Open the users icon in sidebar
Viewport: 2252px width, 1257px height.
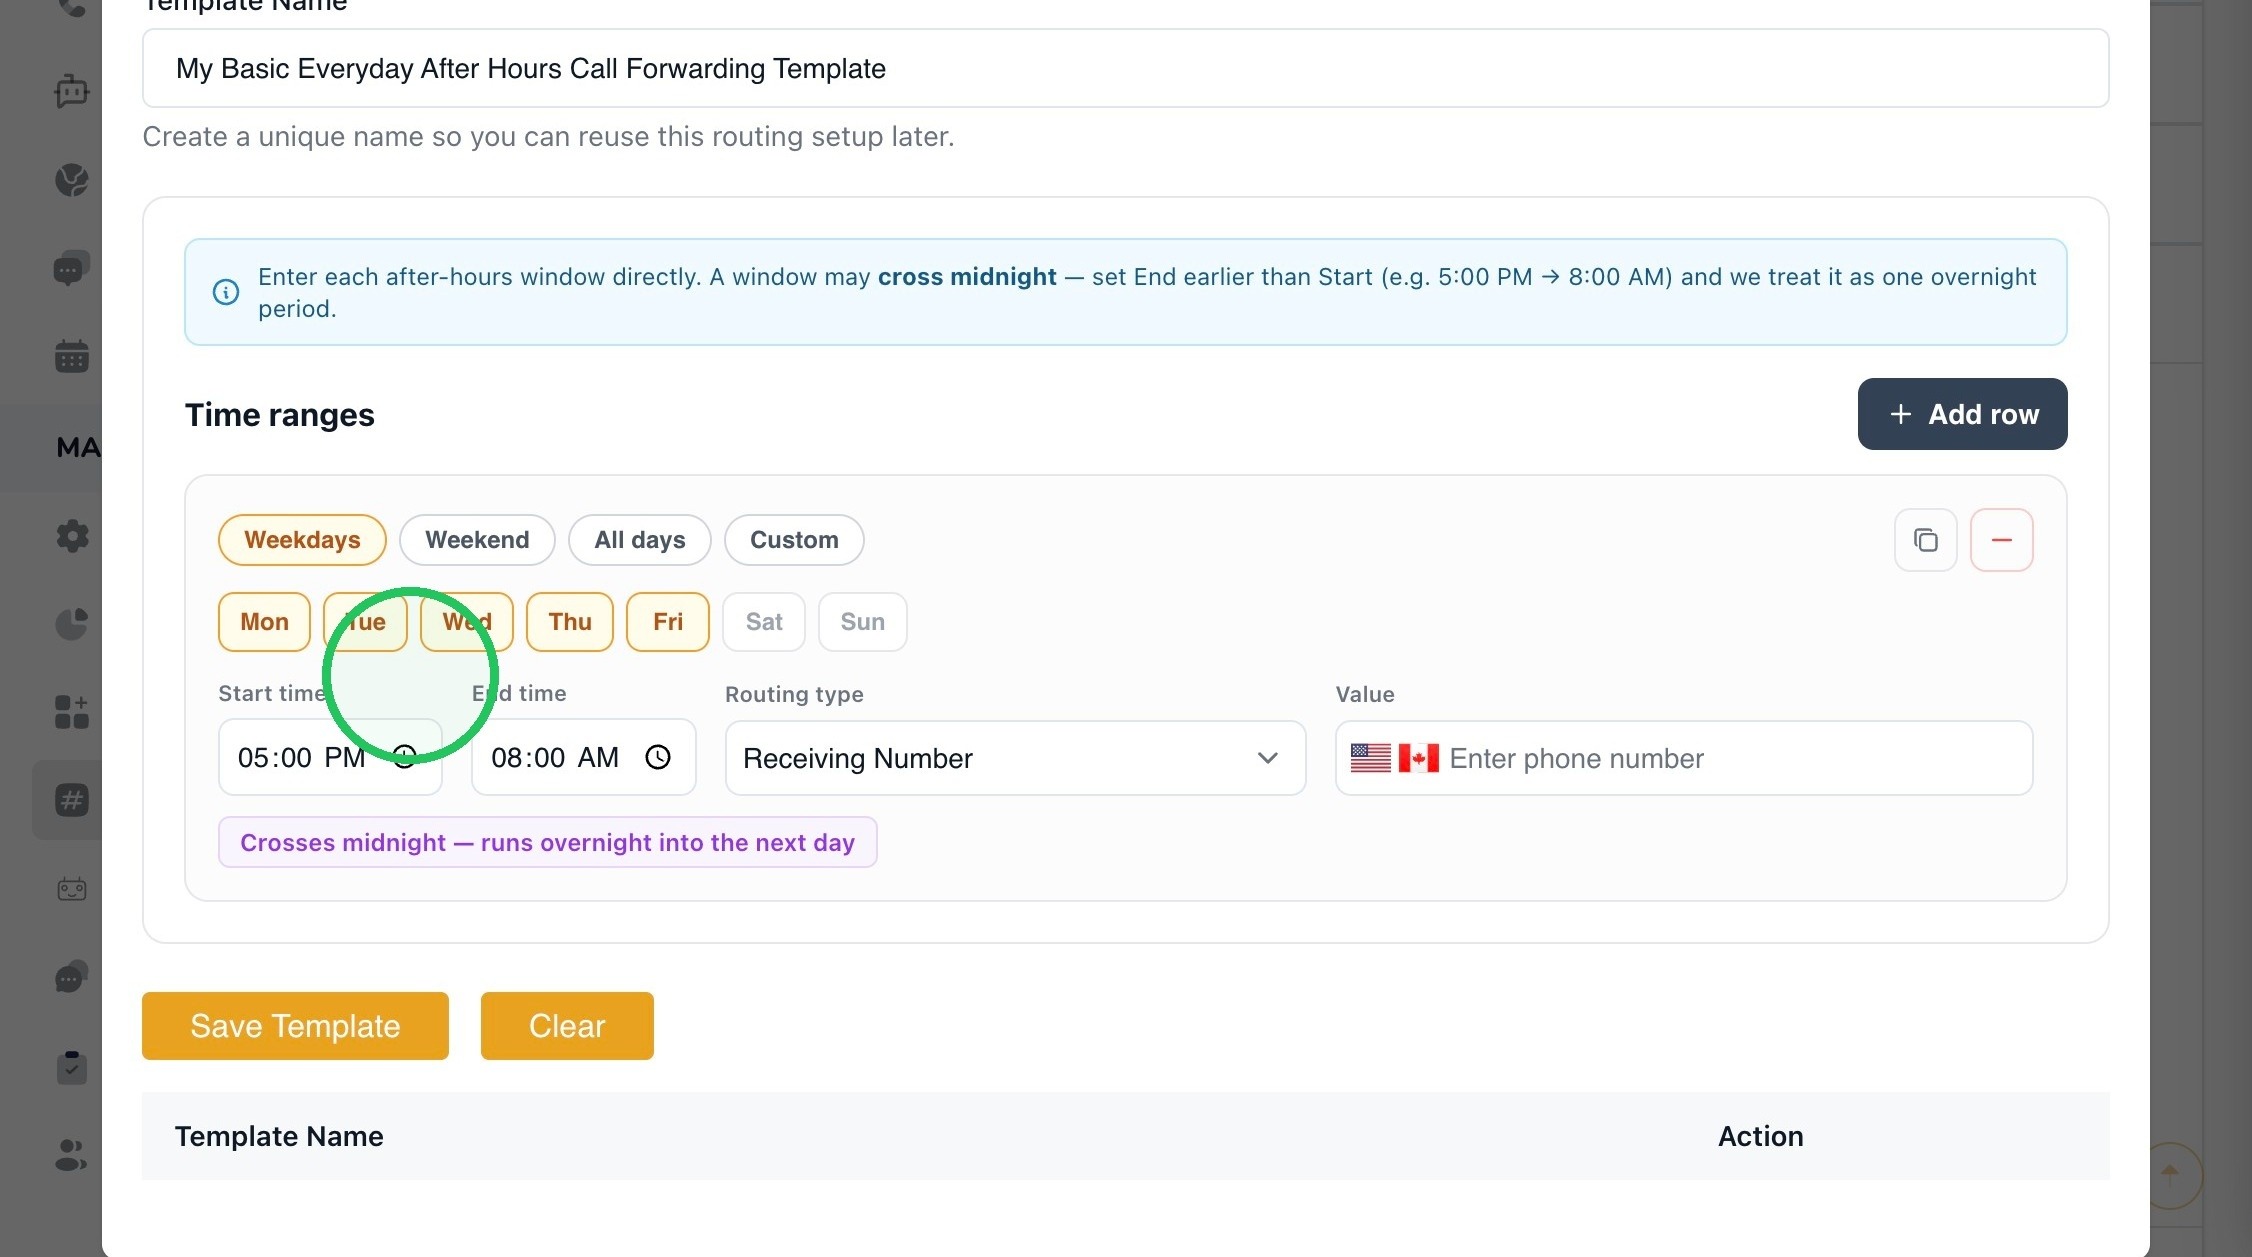coord(72,1155)
